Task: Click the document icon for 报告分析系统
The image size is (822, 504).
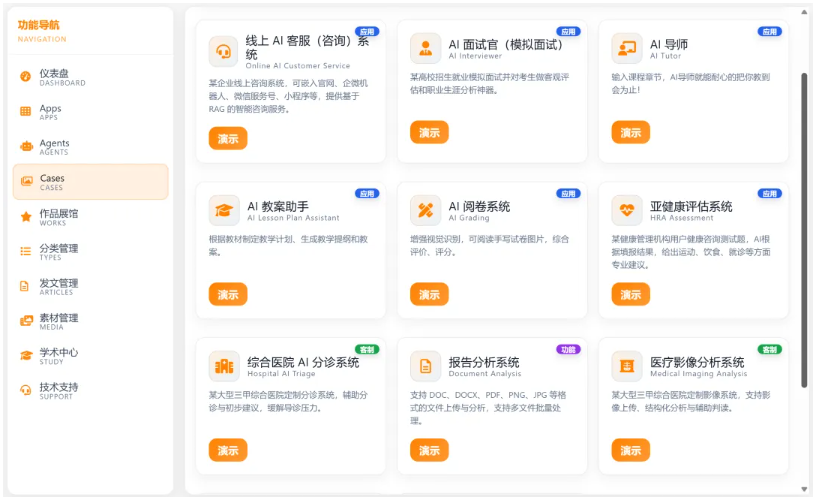Action: [425, 366]
